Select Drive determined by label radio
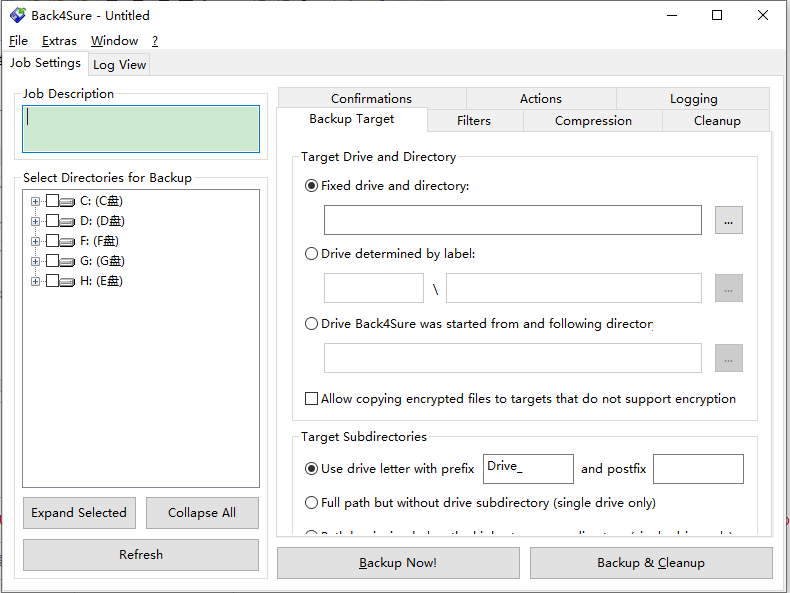Image resolution: width=790 pixels, height=593 pixels. [311, 253]
